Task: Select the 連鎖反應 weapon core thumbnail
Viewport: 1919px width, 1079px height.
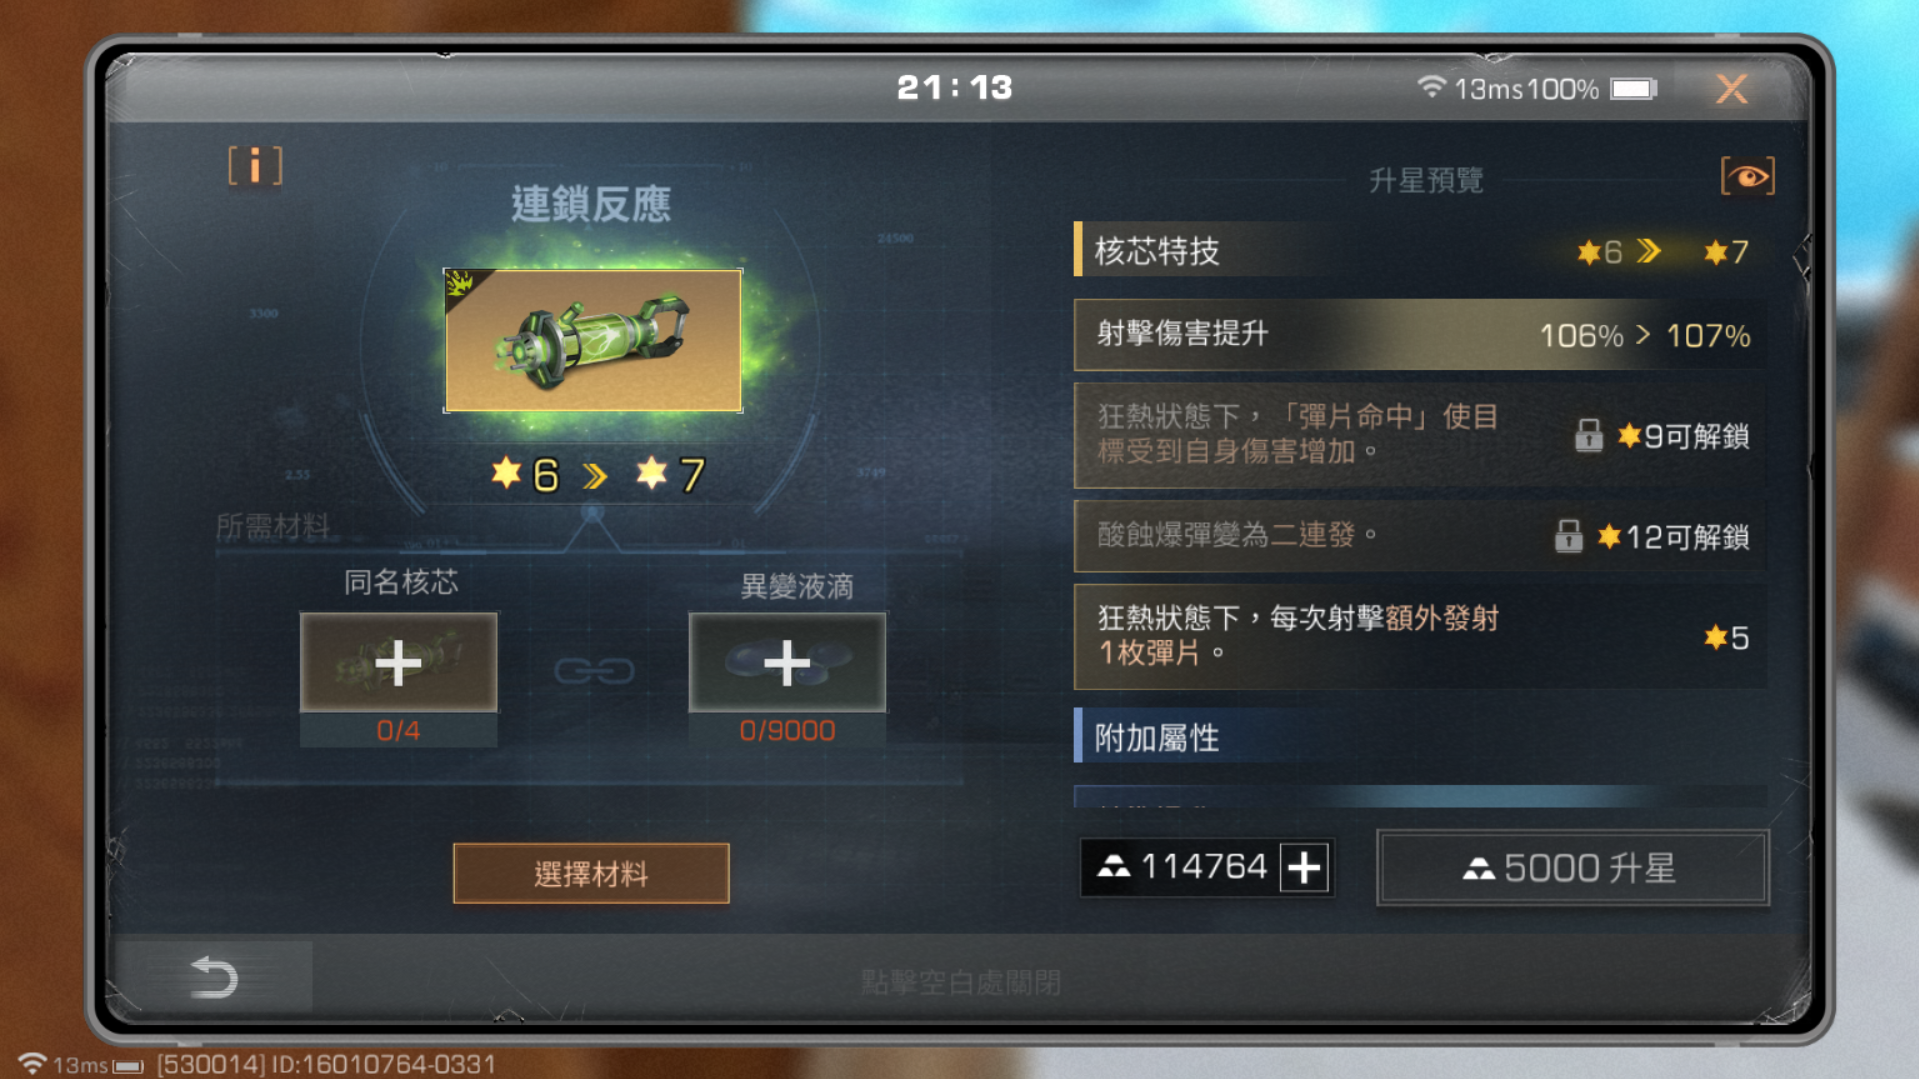Action: [x=593, y=340]
